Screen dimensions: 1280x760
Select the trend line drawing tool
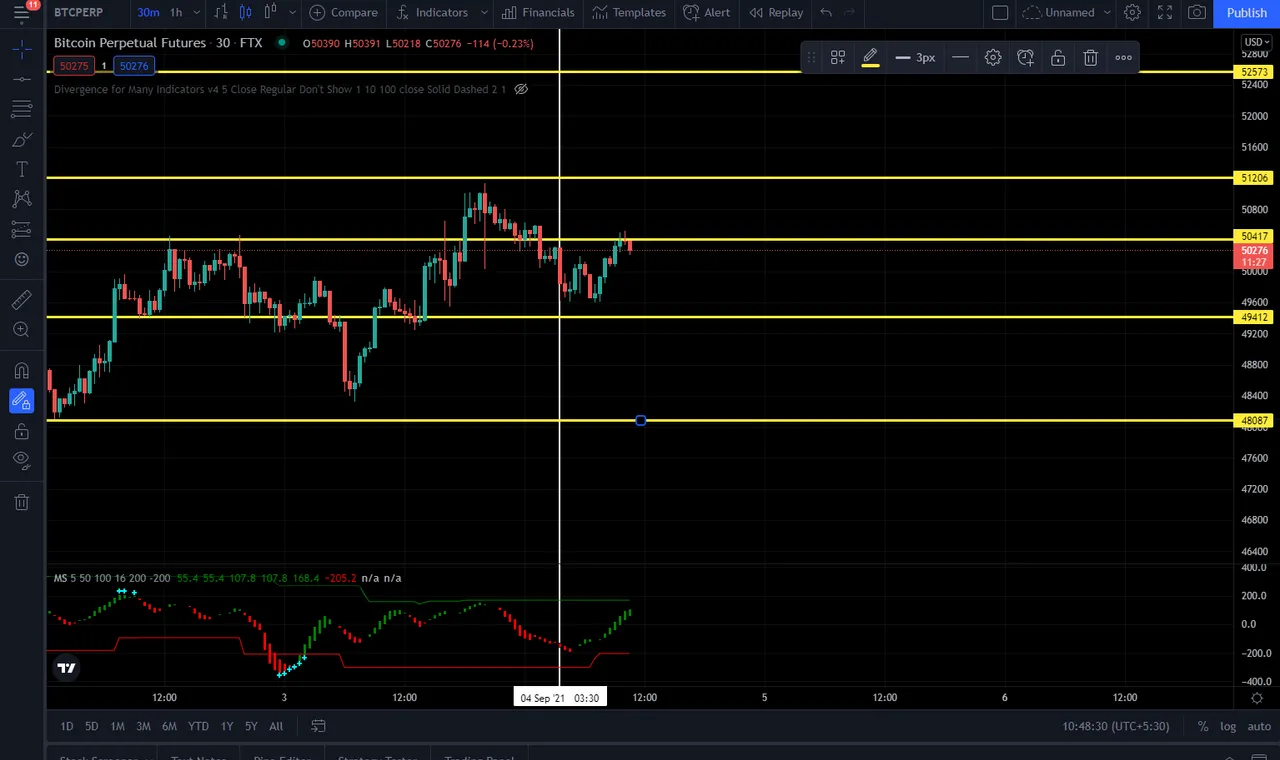point(22,79)
